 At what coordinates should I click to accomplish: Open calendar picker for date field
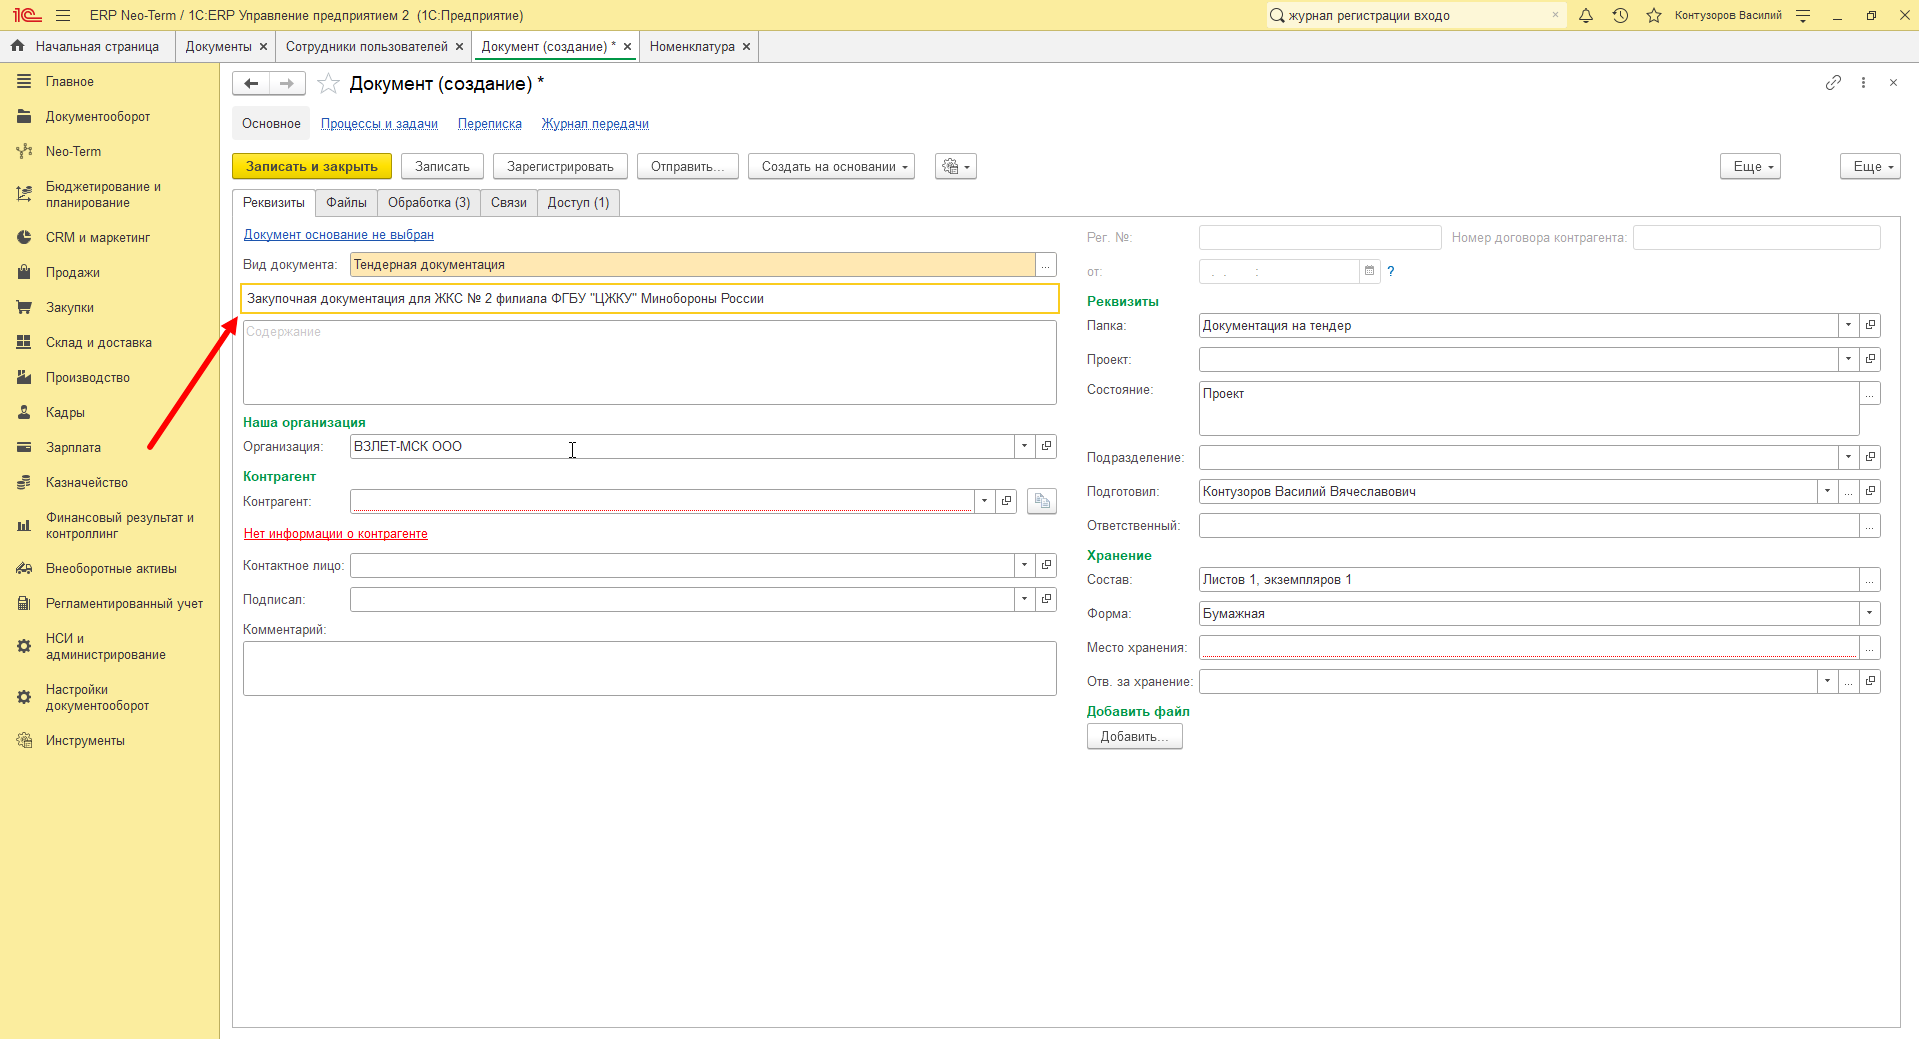[x=1370, y=271]
